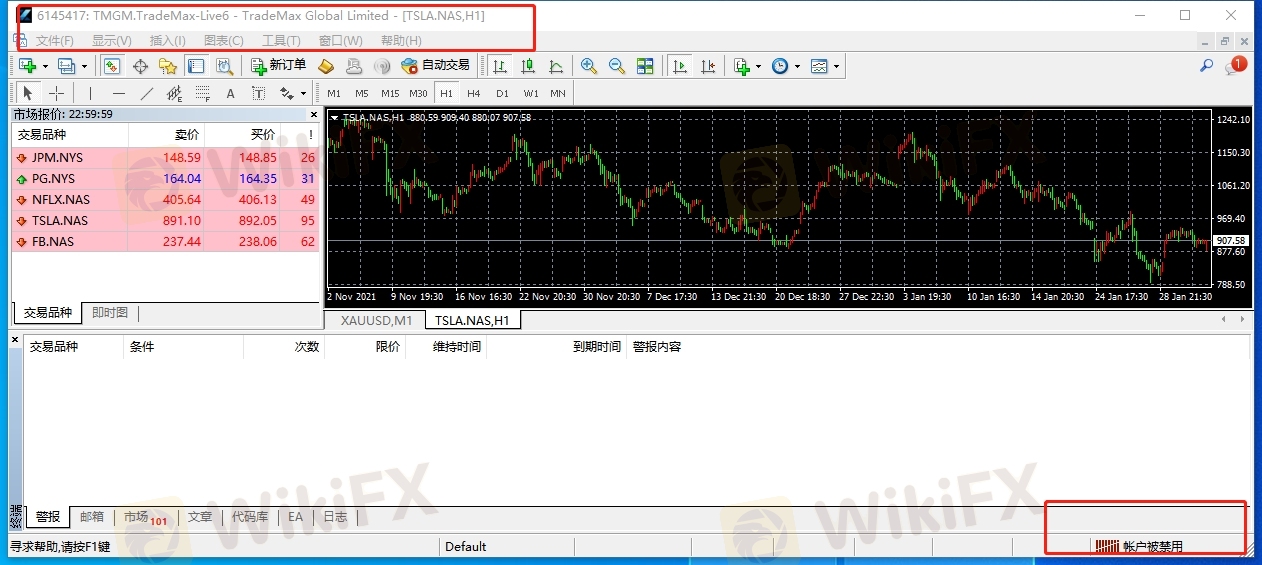Expand chart title dropdown triangle near TSLA.NAS,H1
This screenshot has height=565, width=1262.
pos(334,117)
